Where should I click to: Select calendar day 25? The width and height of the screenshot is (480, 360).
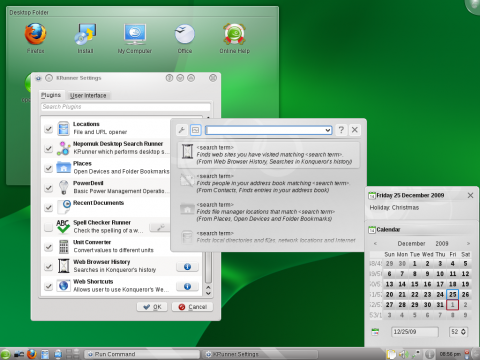(x=452, y=294)
